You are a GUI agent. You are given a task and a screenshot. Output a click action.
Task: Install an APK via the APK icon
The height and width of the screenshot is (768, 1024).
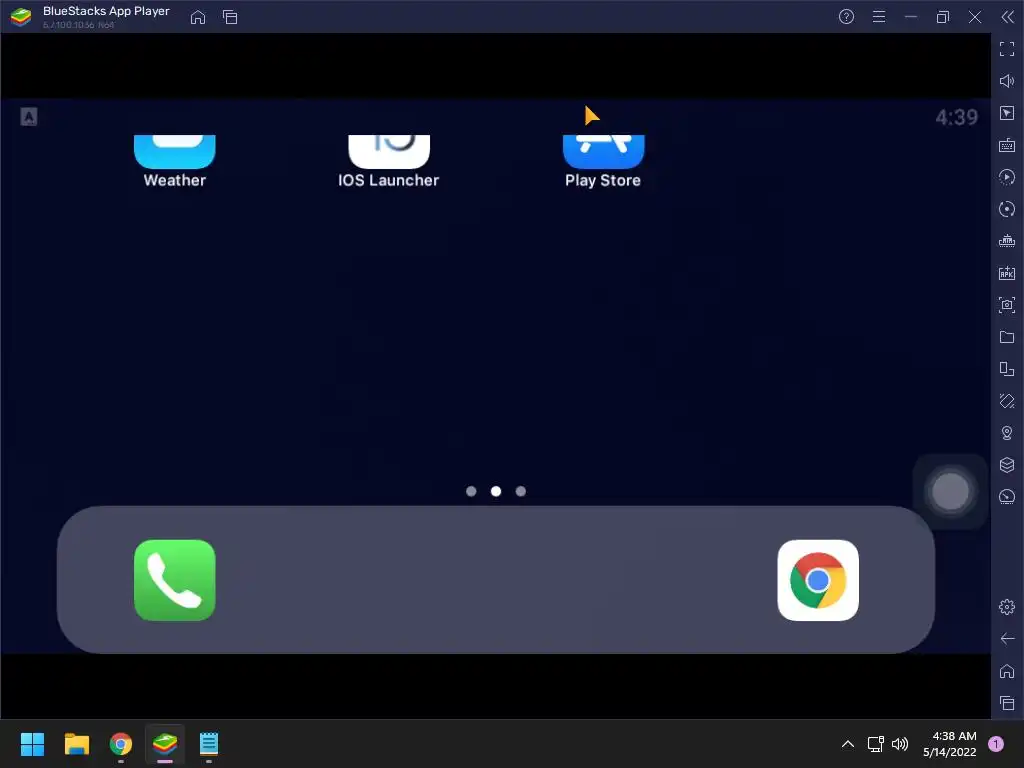tap(1007, 273)
